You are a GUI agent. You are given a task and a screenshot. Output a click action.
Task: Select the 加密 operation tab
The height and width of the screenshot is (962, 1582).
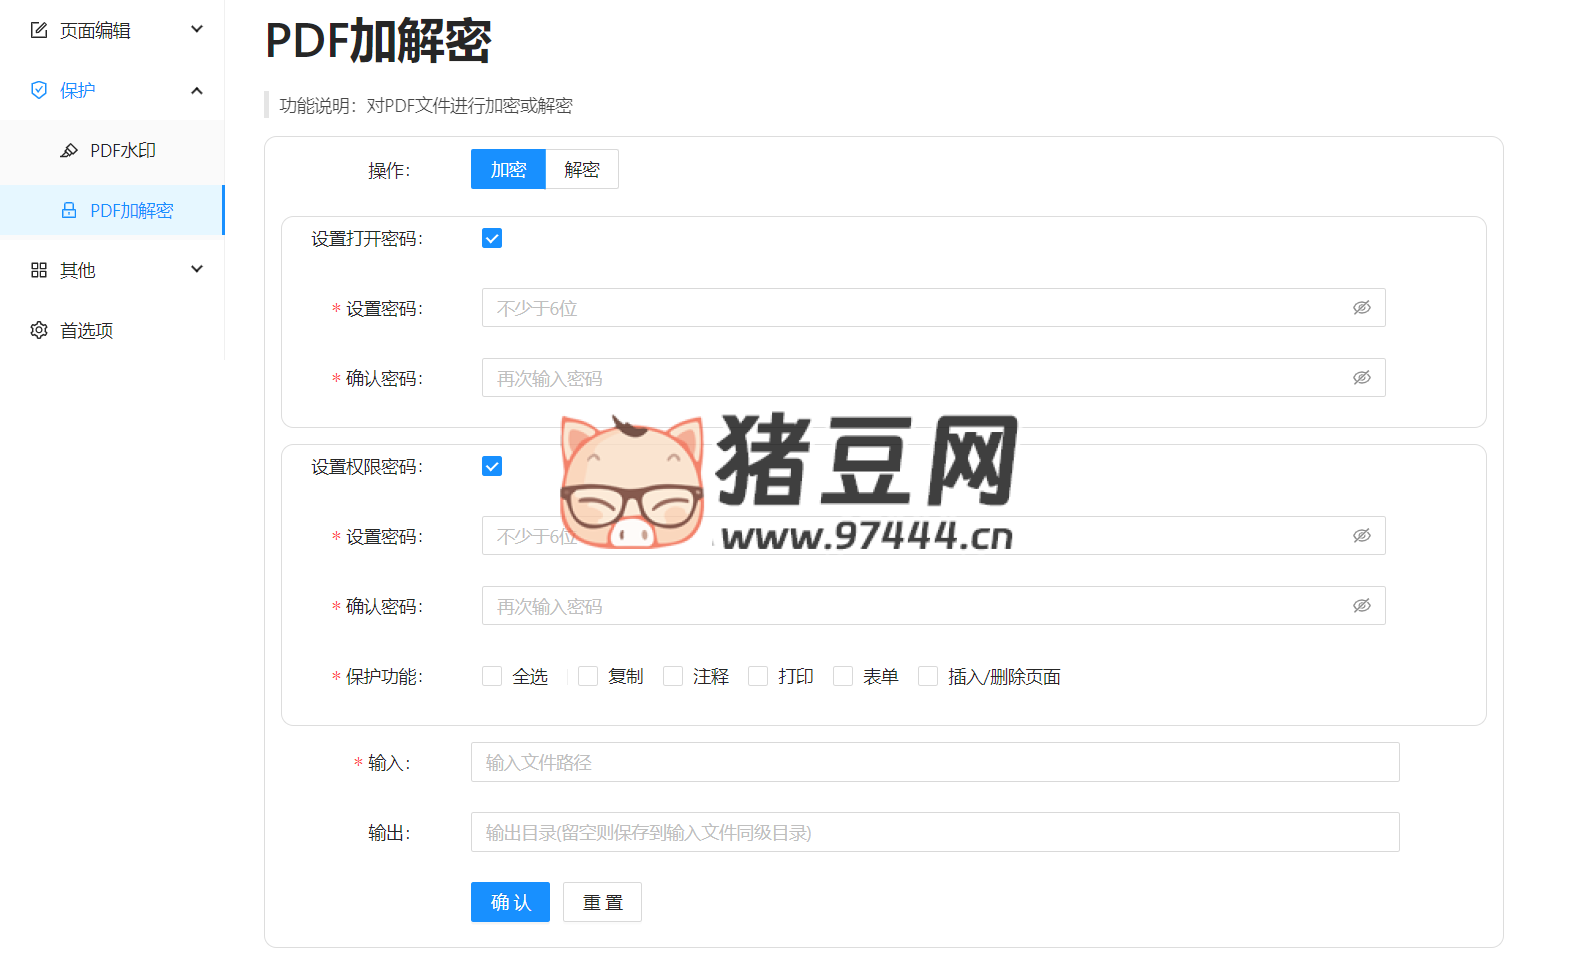[508, 170]
